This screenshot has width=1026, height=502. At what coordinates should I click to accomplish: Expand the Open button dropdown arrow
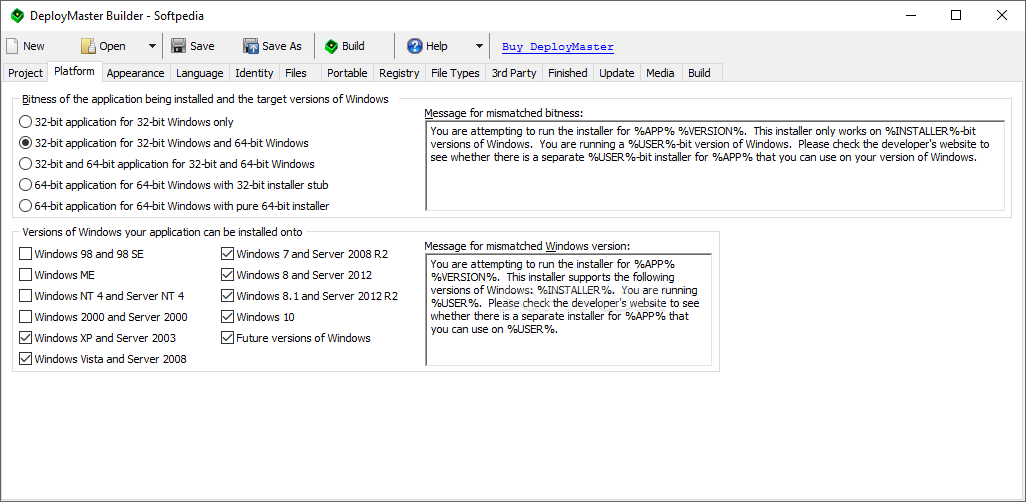point(152,46)
